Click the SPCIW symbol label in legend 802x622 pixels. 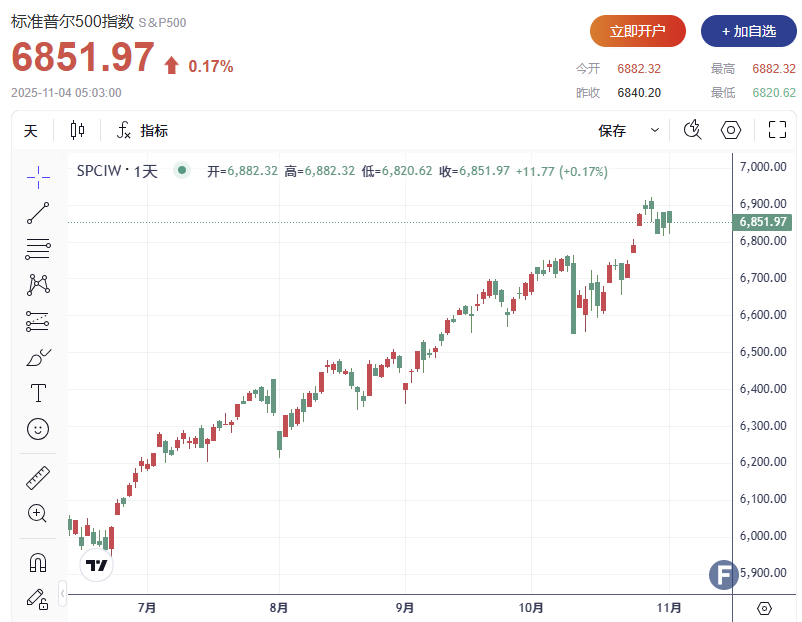[x=99, y=171]
